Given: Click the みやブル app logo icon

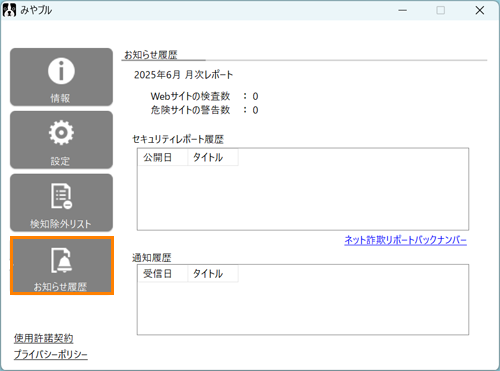Looking at the screenshot, I should click(9, 10).
